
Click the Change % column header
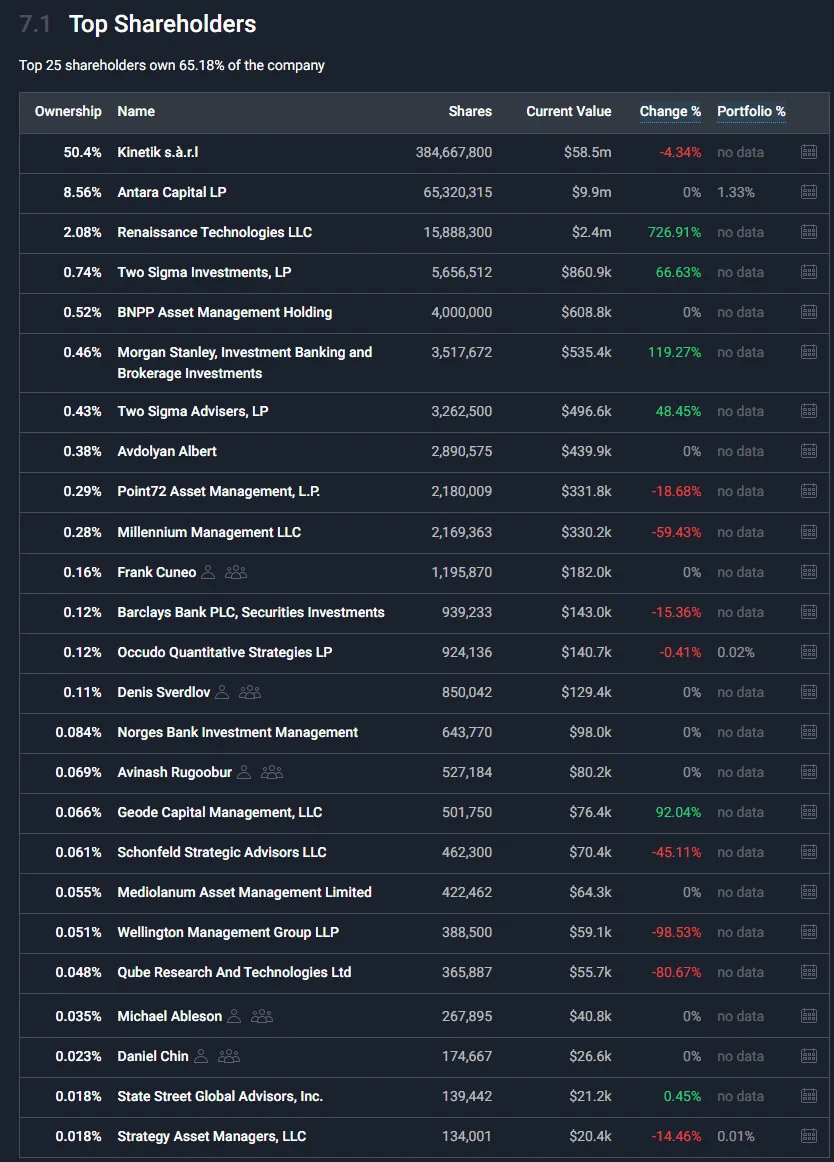670,111
